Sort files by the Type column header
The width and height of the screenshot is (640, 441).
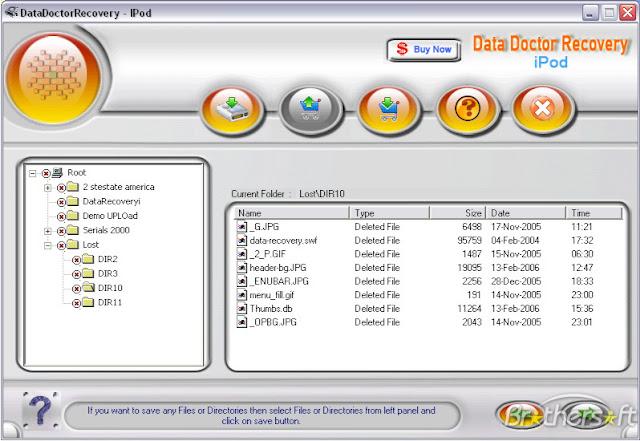tap(389, 213)
